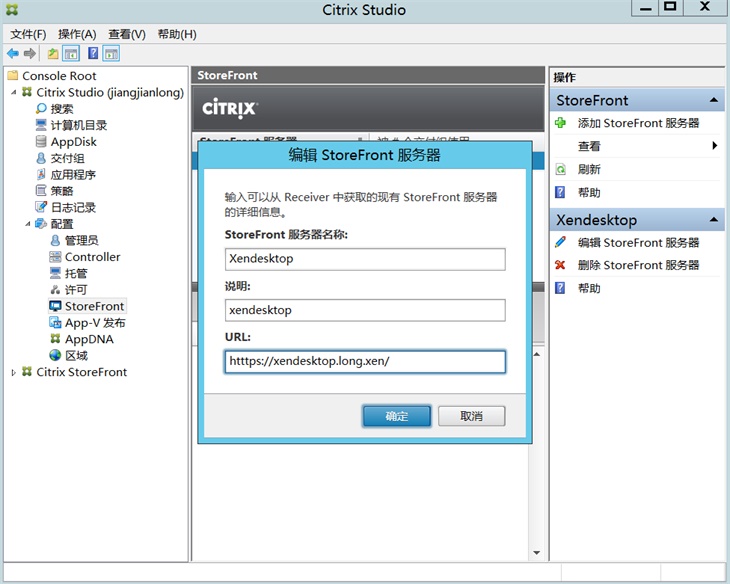Confirm with the 确定 button
730x584 pixels.
pyautogui.click(x=397, y=416)
